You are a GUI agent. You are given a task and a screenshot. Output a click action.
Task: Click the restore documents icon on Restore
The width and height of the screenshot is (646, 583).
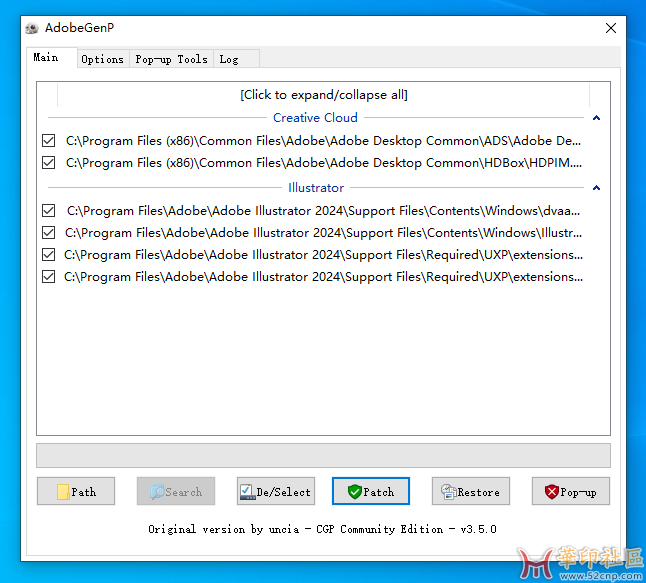[x=449, y=492]
